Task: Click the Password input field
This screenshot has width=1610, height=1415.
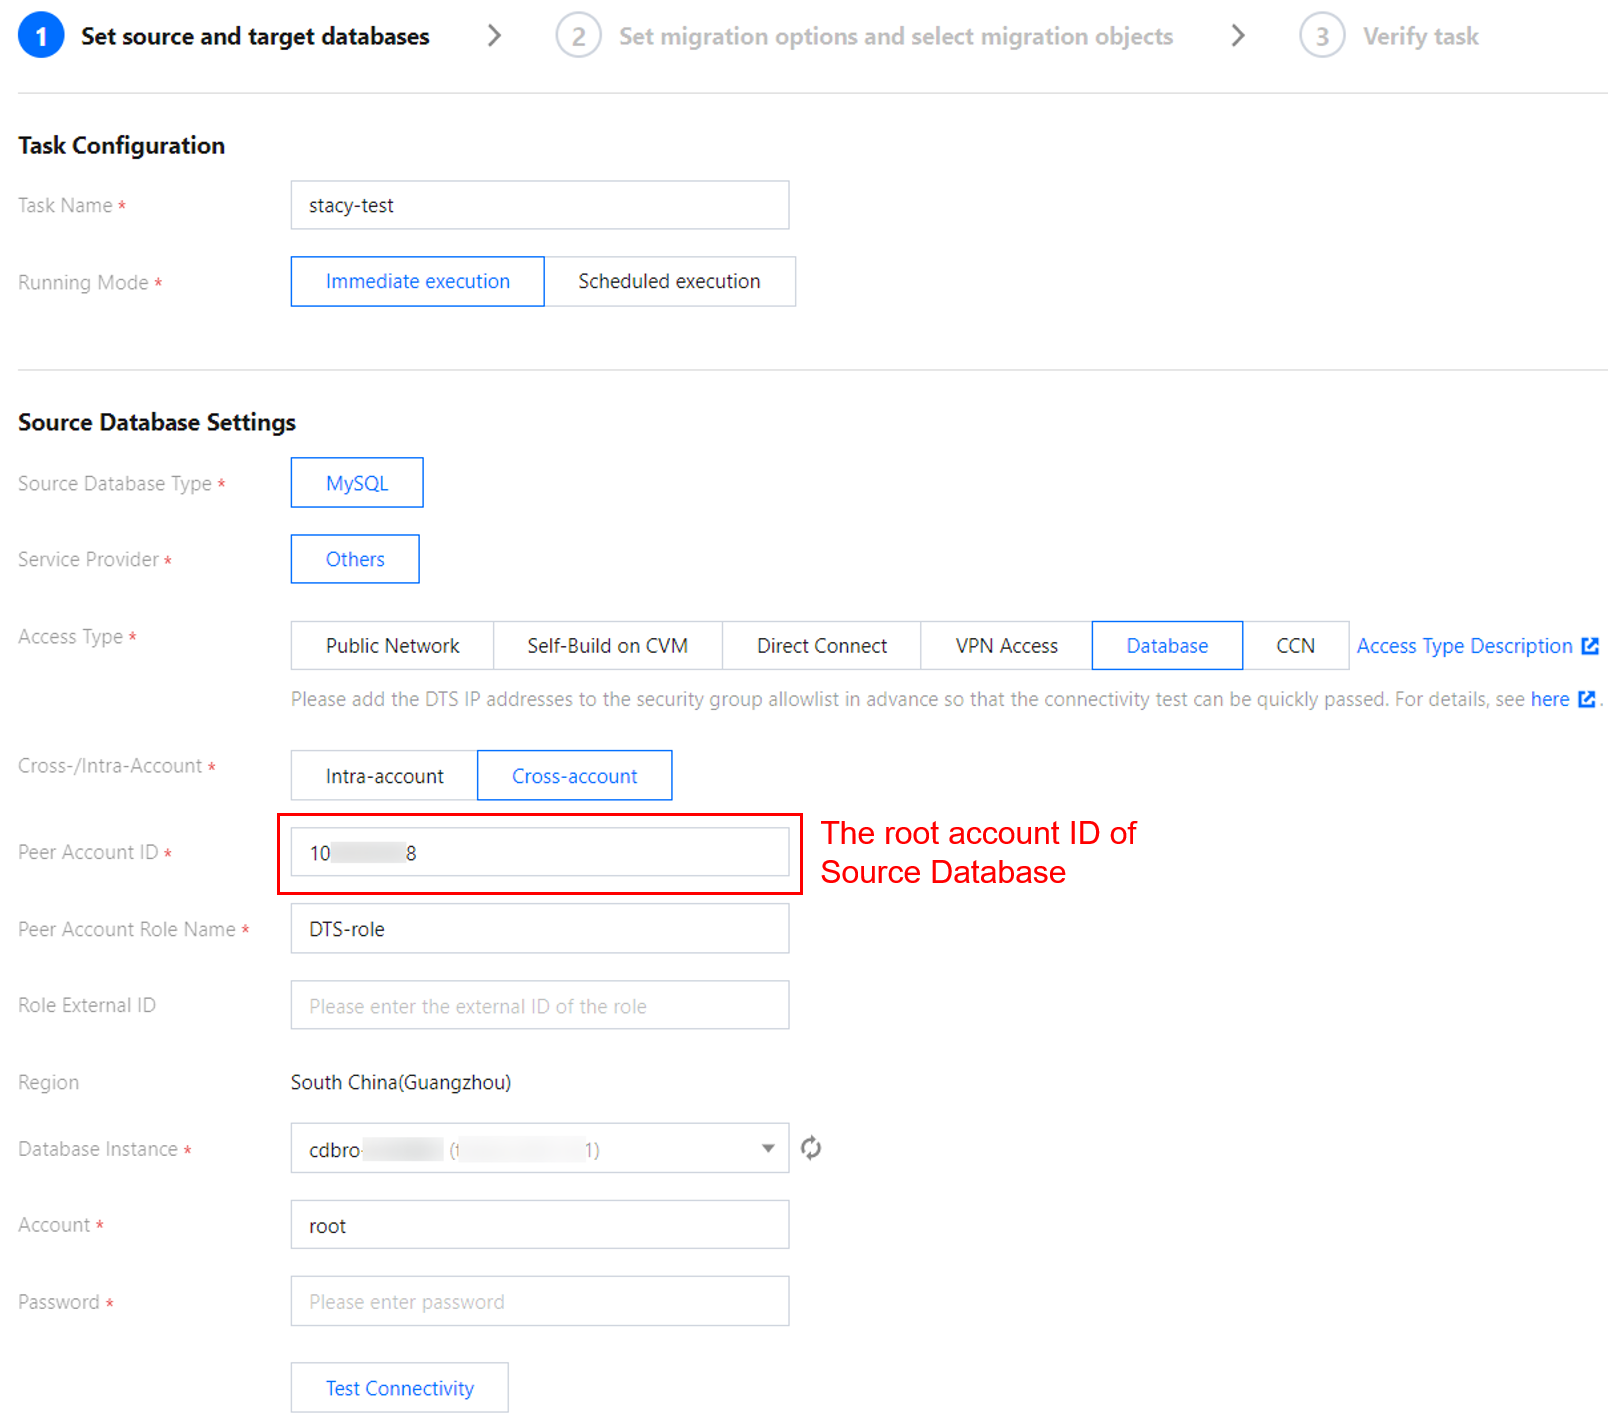Action: pos(539,1301)
